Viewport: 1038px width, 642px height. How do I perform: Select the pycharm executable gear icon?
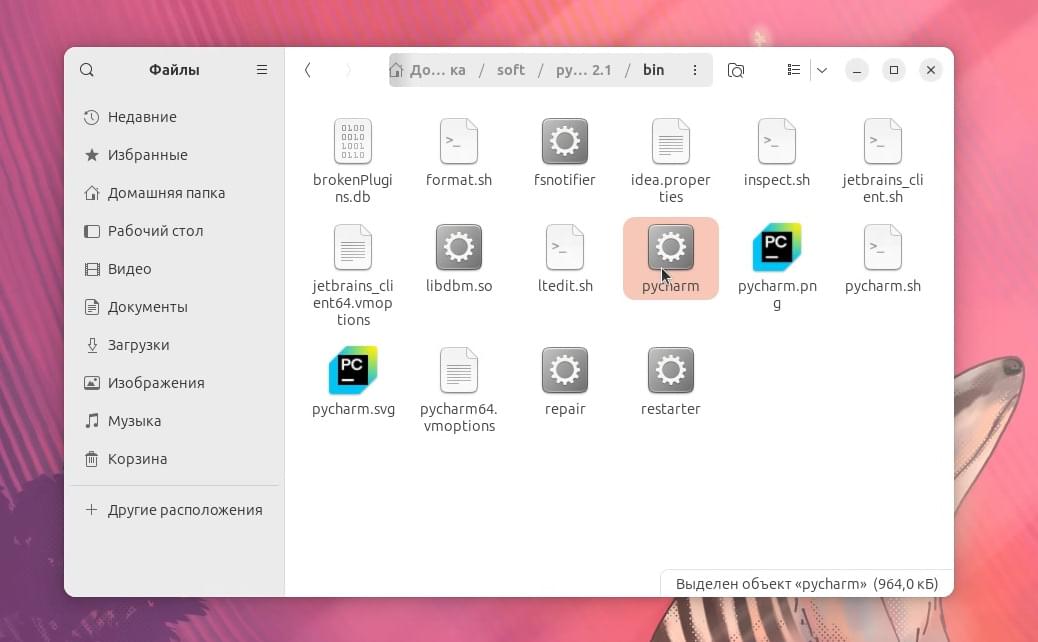(671, 247)
